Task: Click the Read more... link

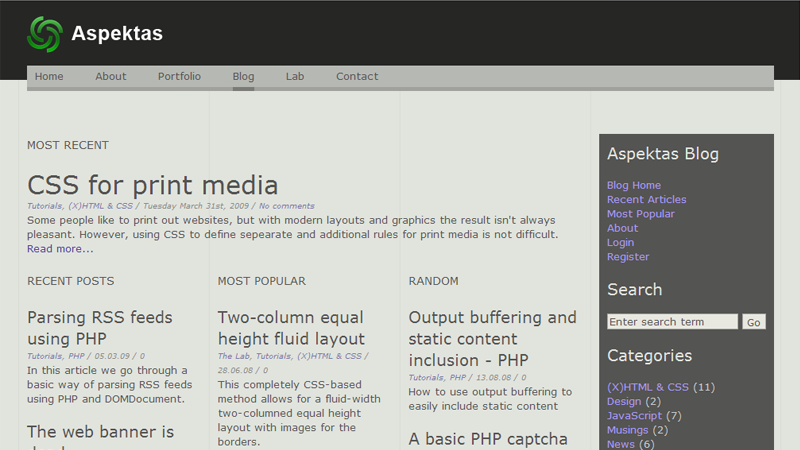Action: click(x=60, y=249)
